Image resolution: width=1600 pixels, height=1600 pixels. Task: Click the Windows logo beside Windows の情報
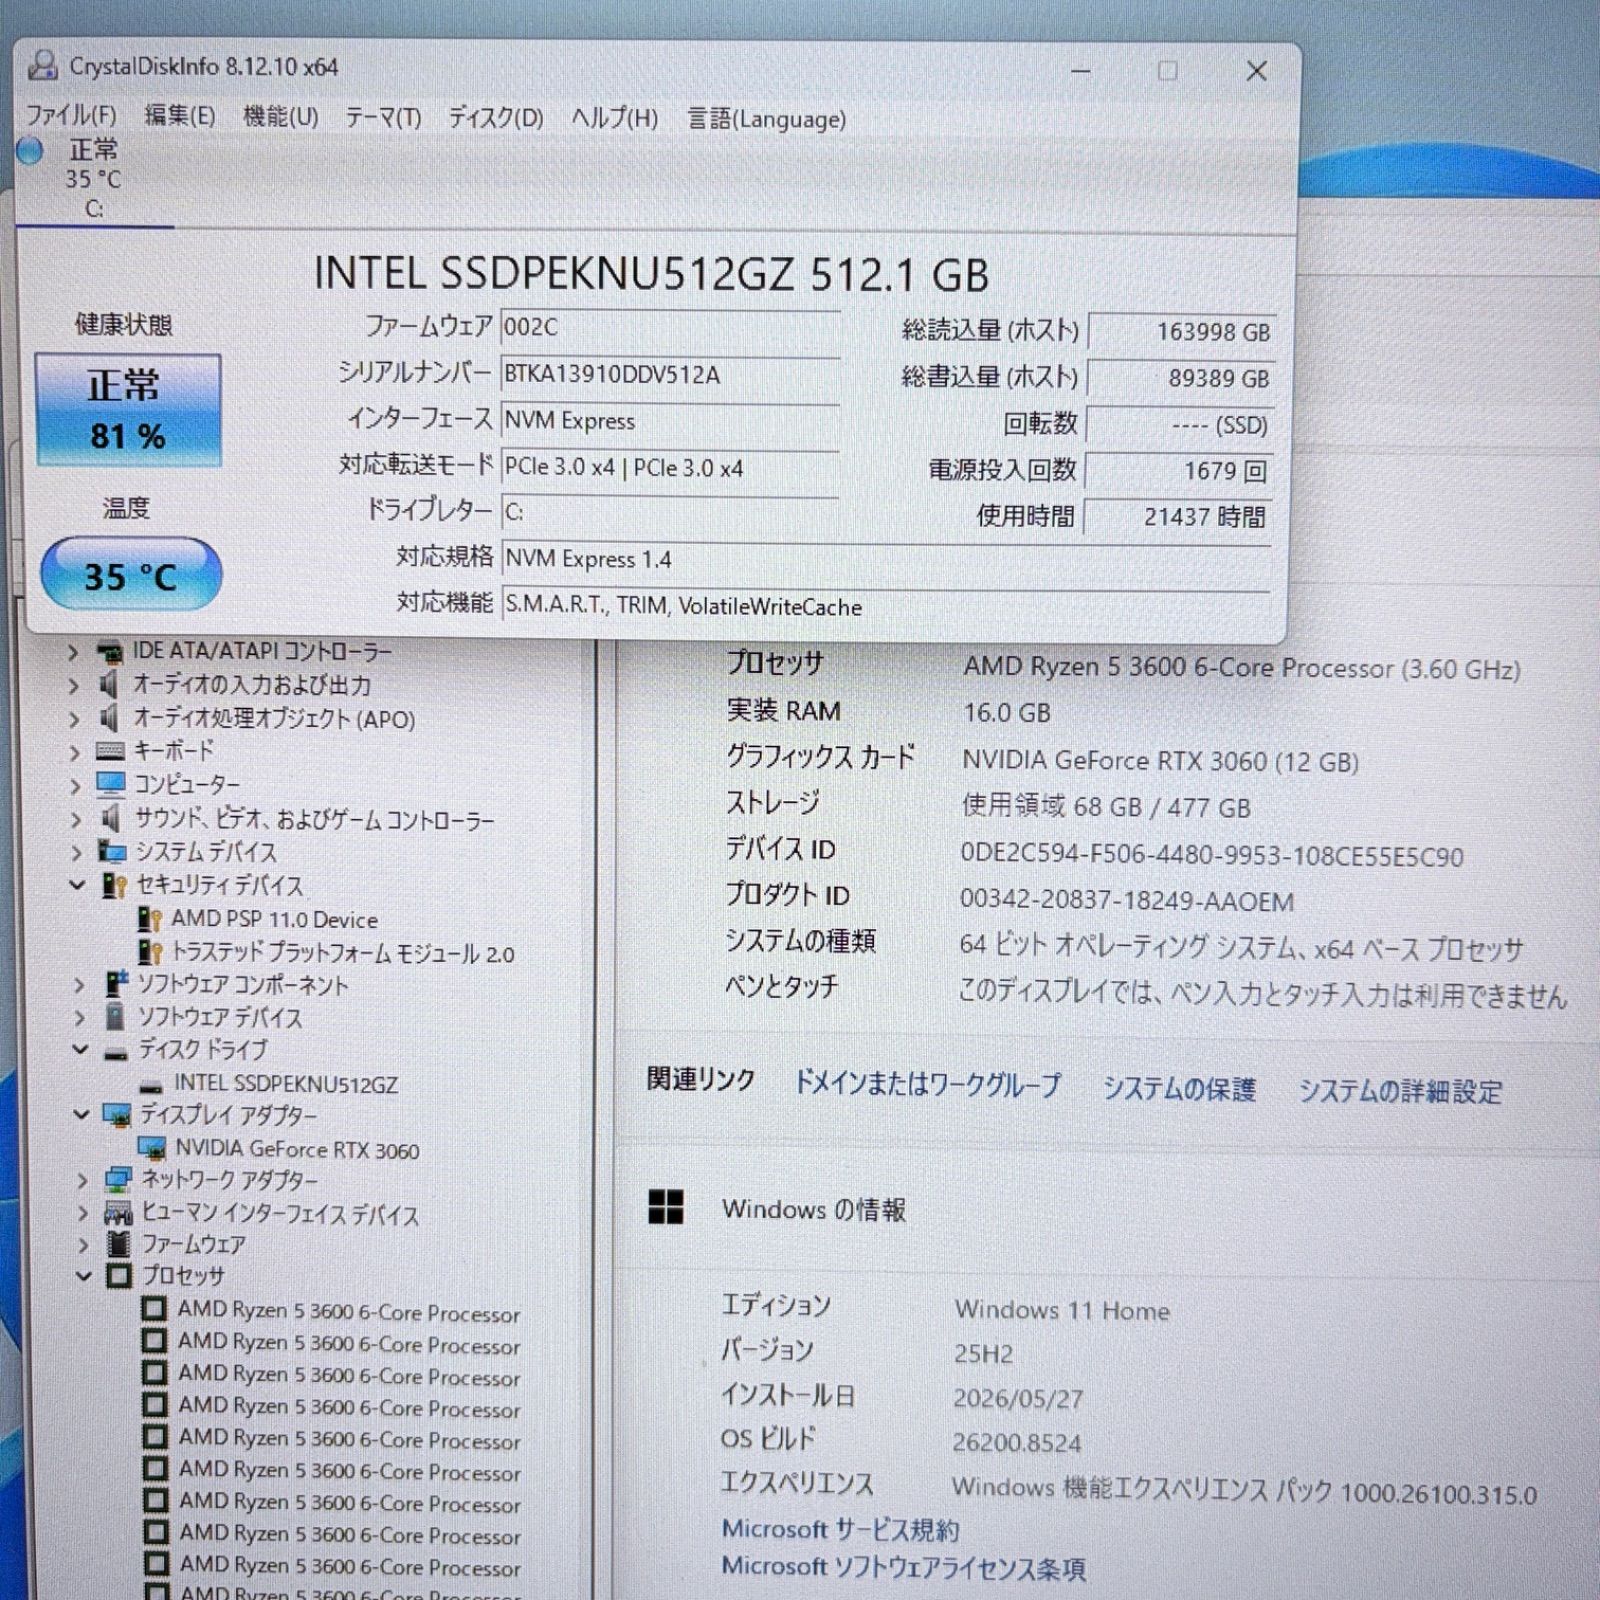coord(666,1207)
